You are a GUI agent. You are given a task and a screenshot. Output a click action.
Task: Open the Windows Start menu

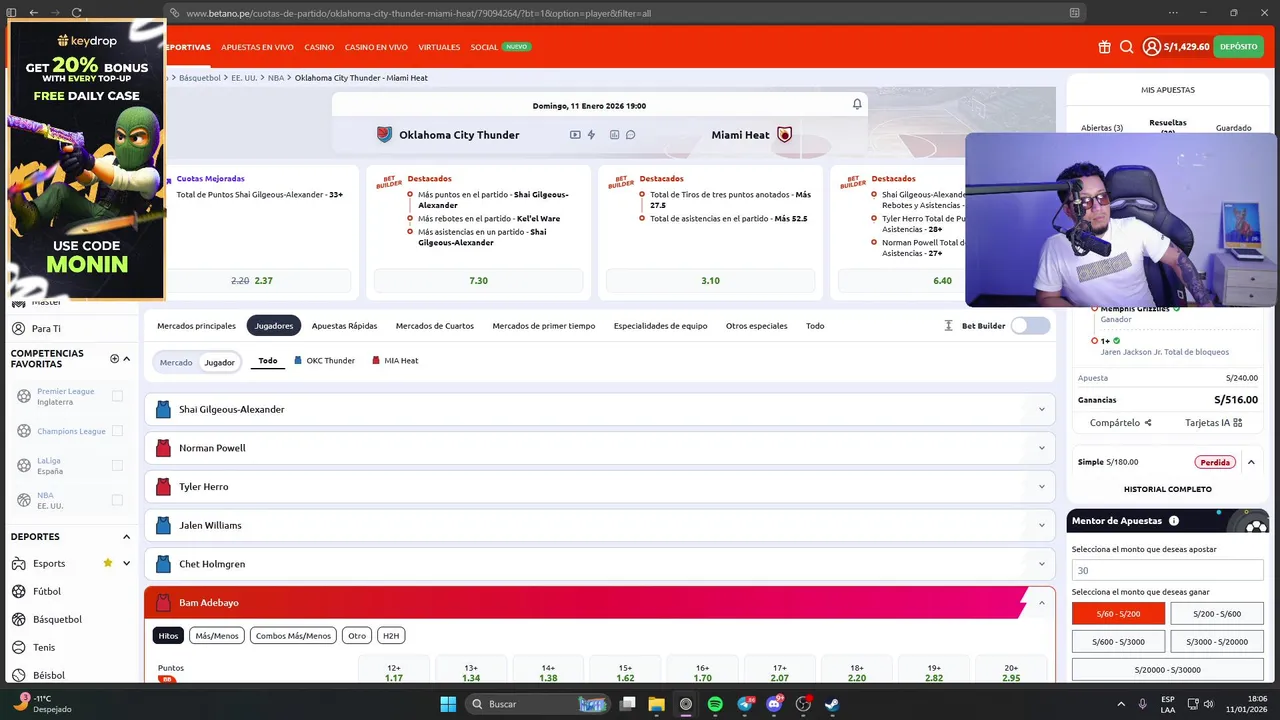coord(448,704)
